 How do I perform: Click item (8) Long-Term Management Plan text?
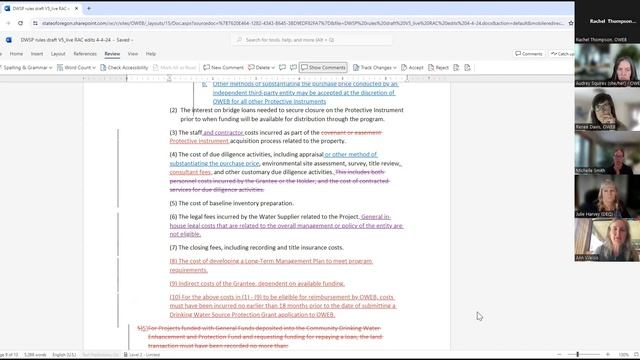(271, 265)
